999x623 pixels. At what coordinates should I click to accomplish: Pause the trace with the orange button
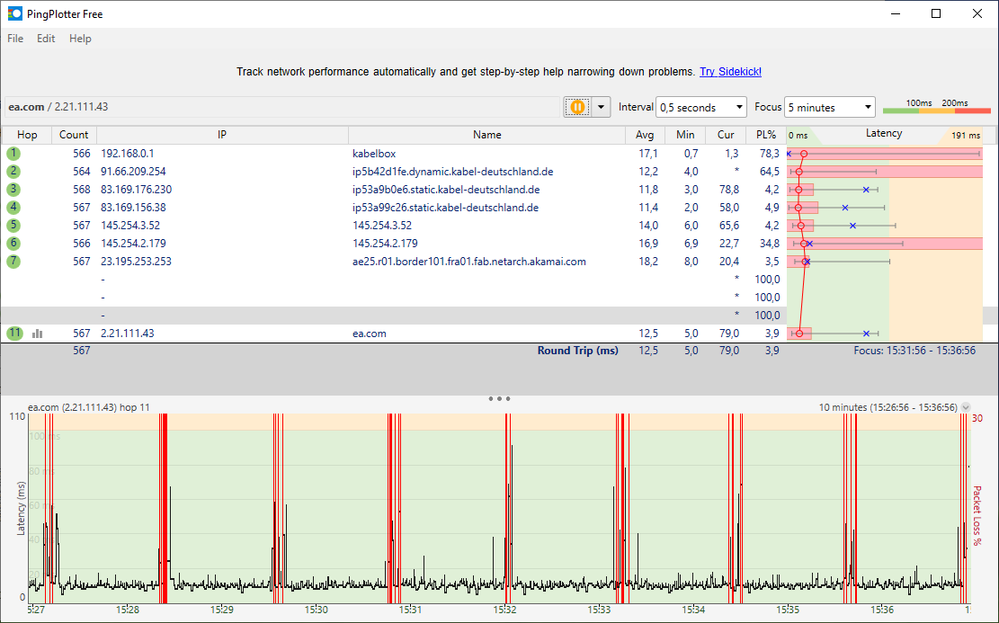tap(577, 107)
